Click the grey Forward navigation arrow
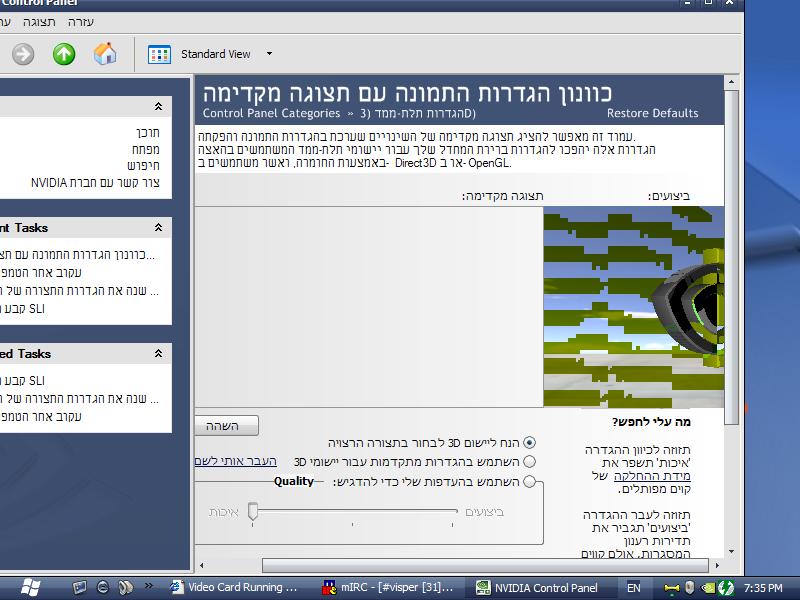This screenshot has width=800, height=600. coord(23,54)
